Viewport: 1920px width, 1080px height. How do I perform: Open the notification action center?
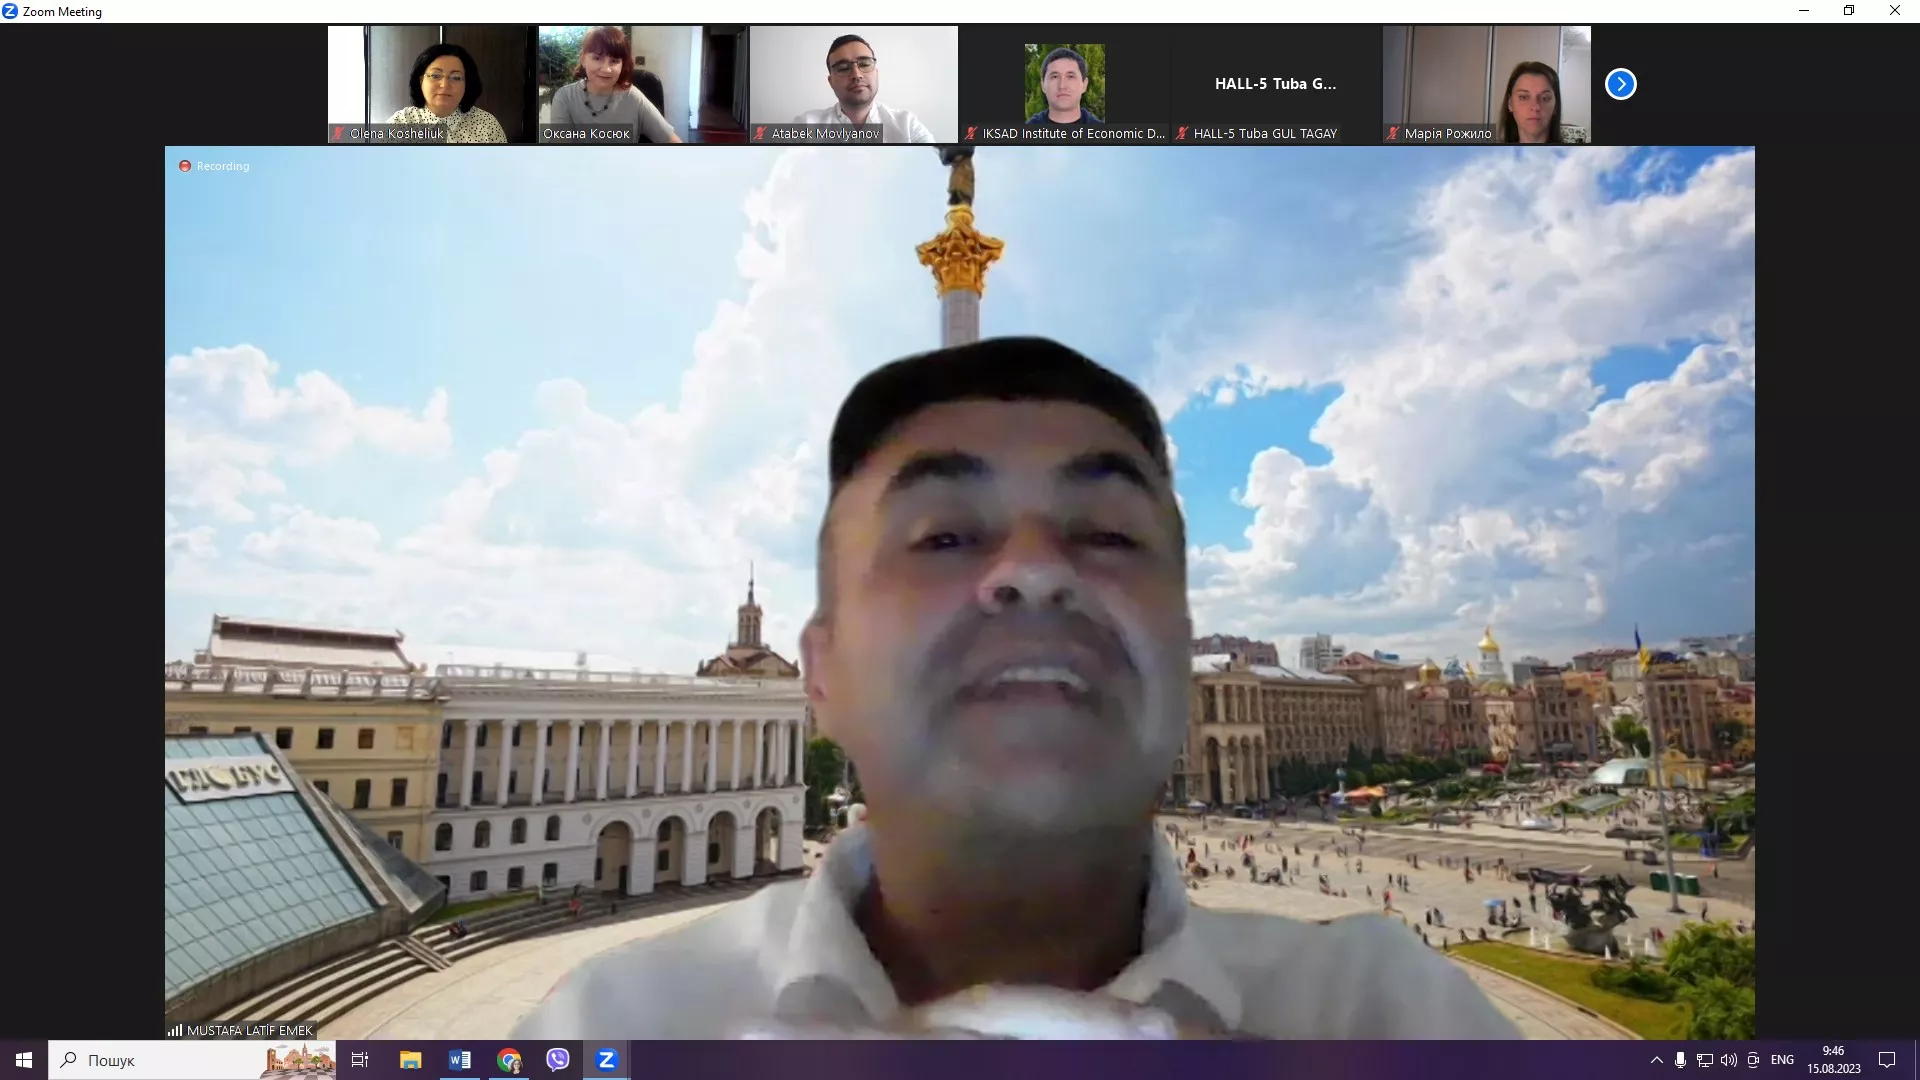(x=1887, y=1060)
